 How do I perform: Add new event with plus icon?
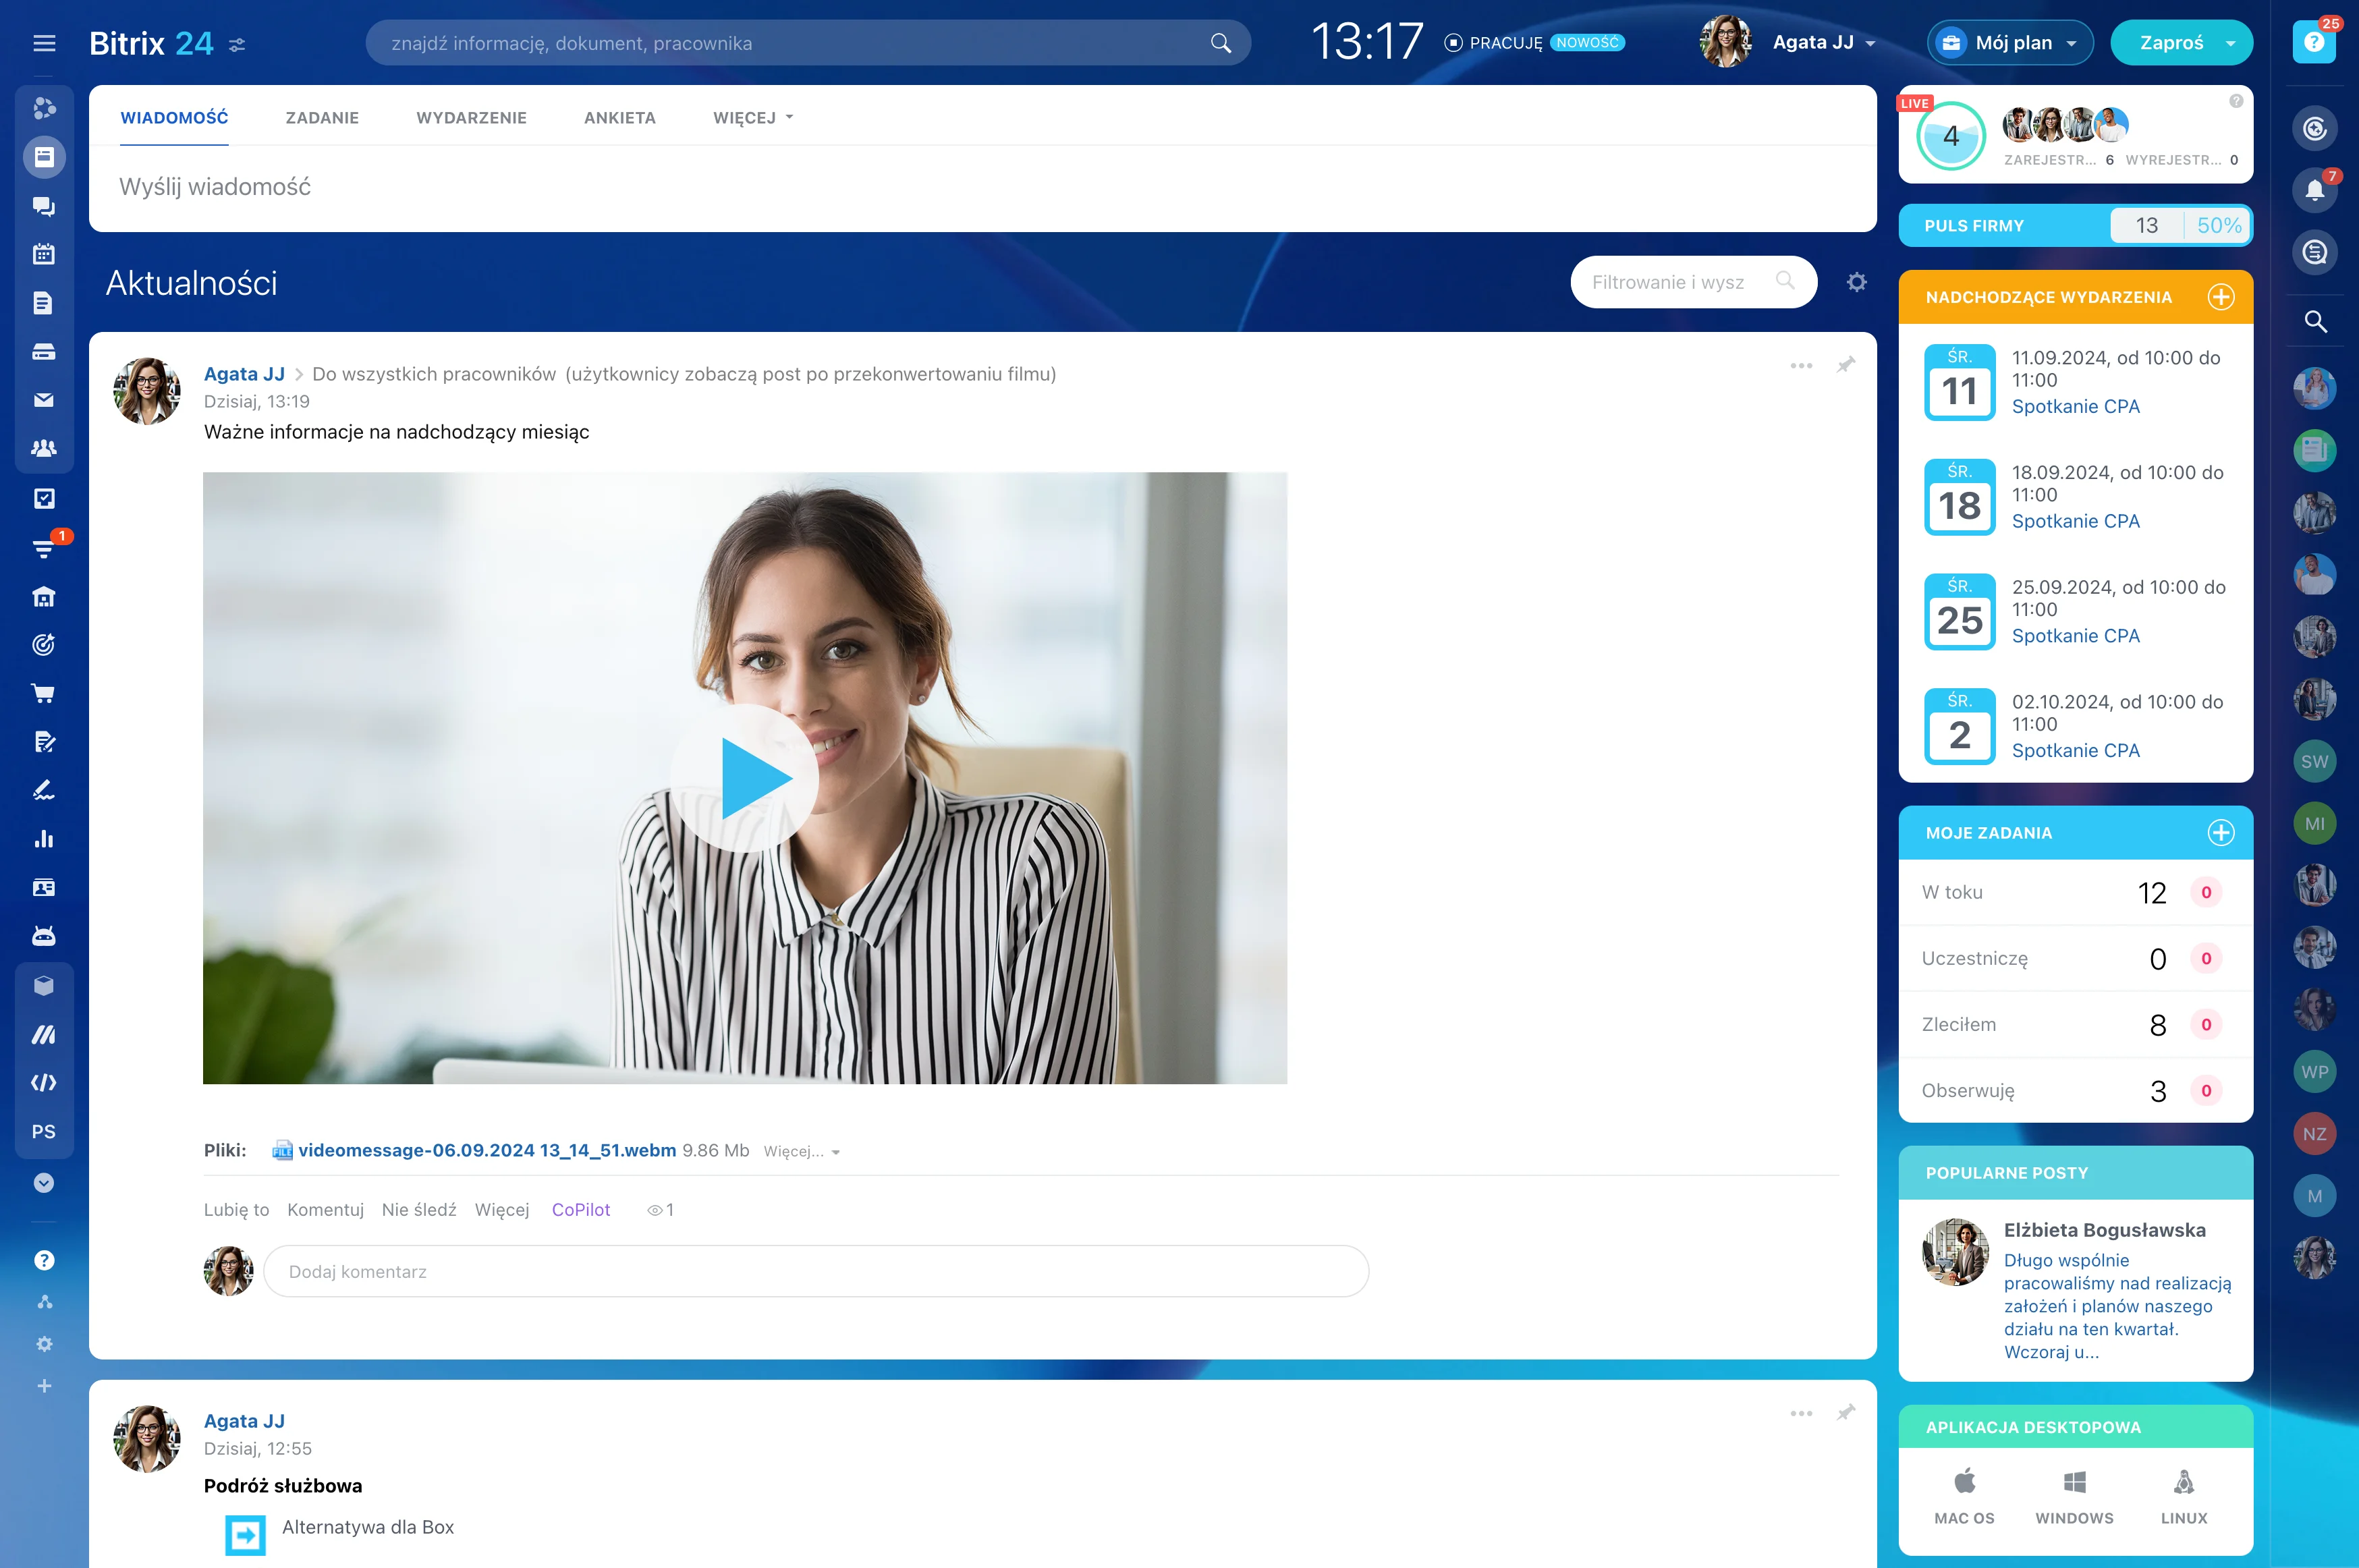[x=2220, y=297]
